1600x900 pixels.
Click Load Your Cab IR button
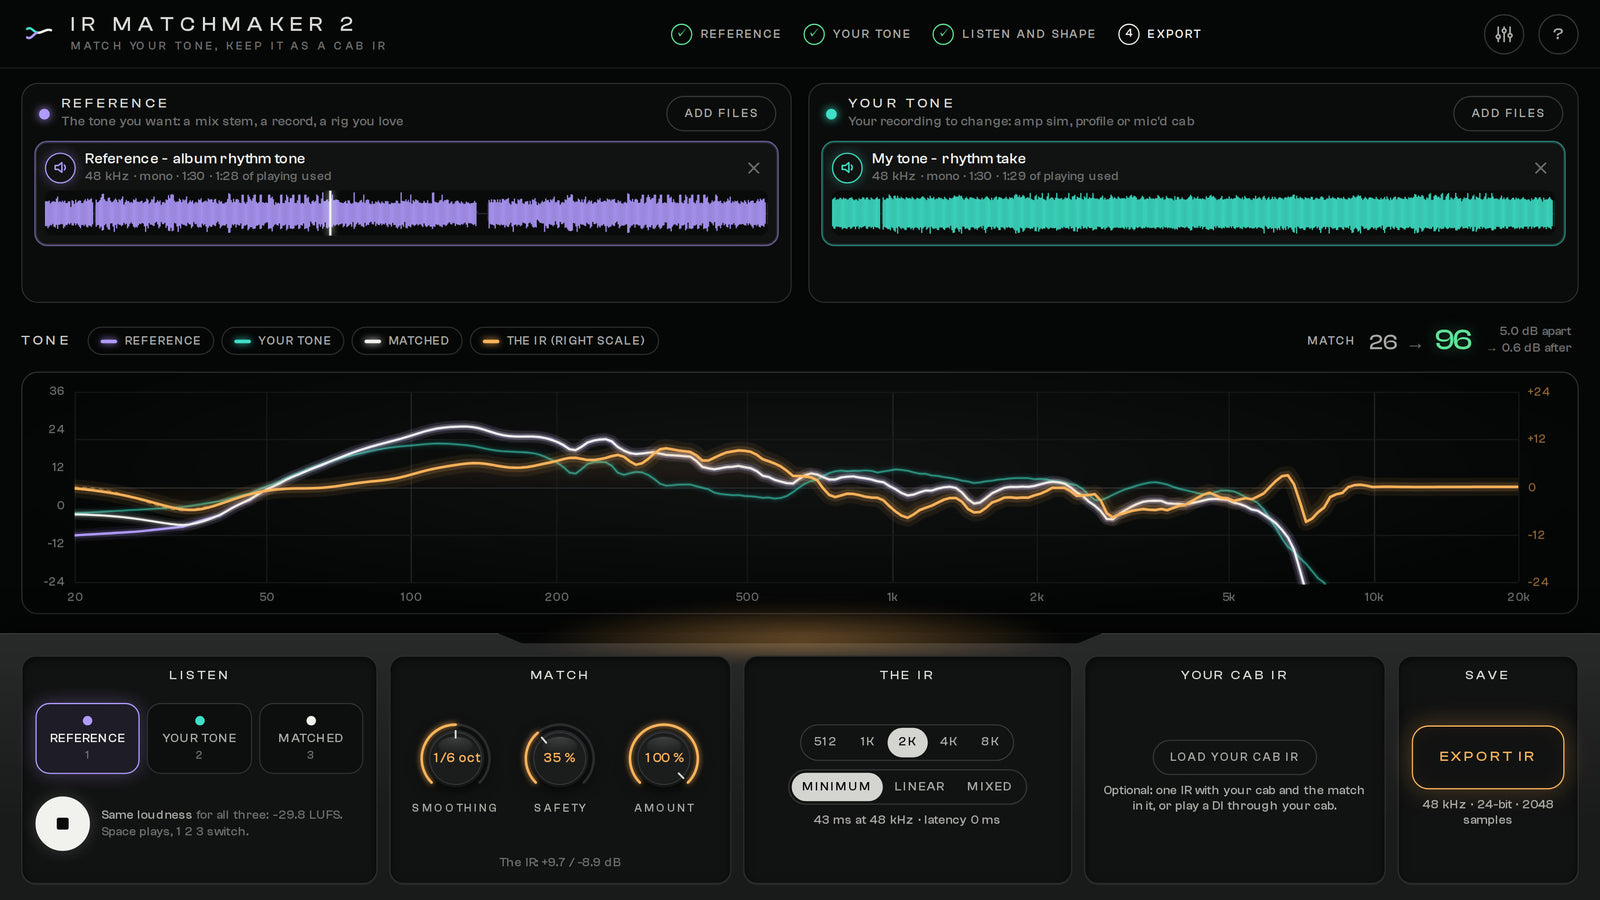coord(1234,757)
